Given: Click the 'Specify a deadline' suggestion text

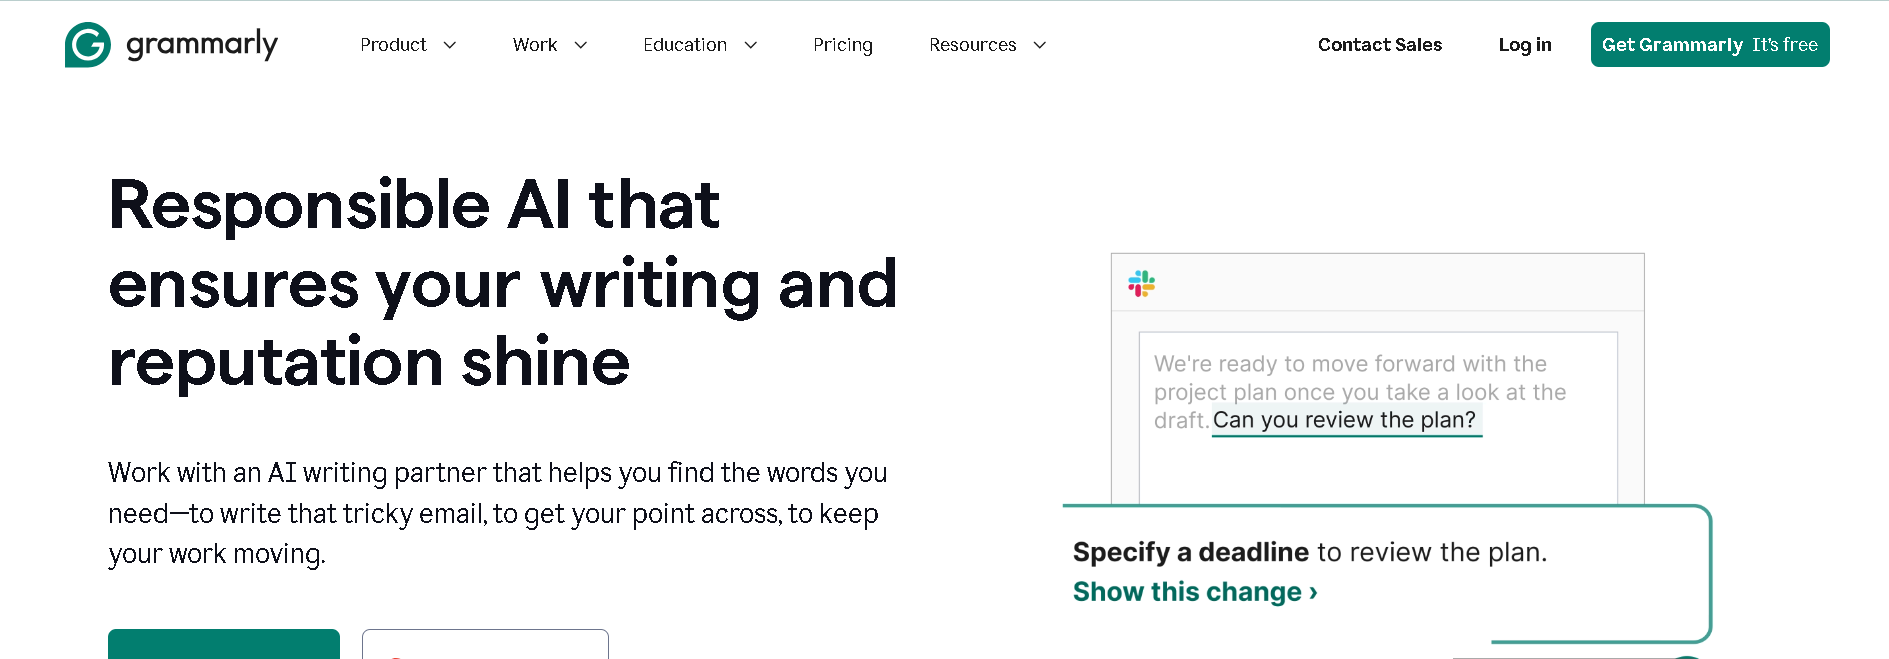Looking at the screenshot, I should (1191, 552).
